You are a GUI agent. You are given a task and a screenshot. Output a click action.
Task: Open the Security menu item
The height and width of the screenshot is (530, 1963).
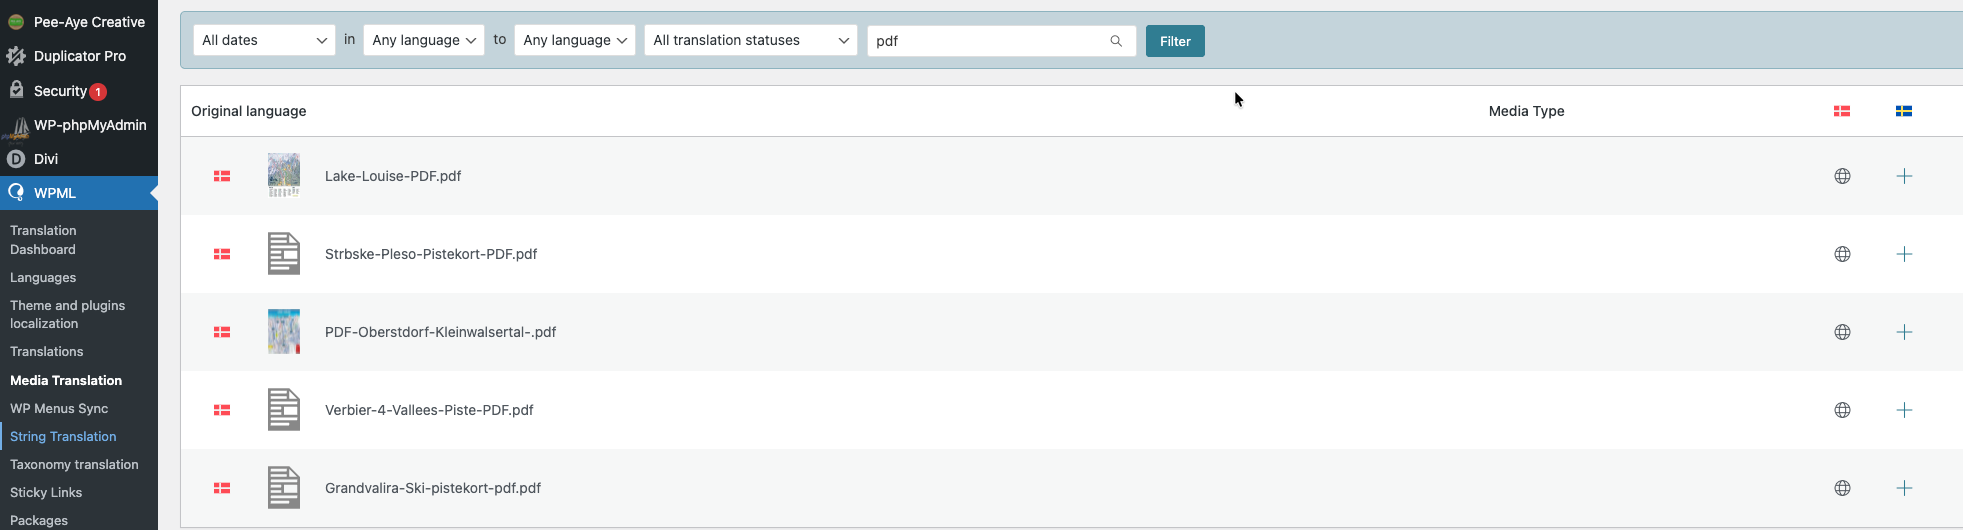(x=60, y=91)
